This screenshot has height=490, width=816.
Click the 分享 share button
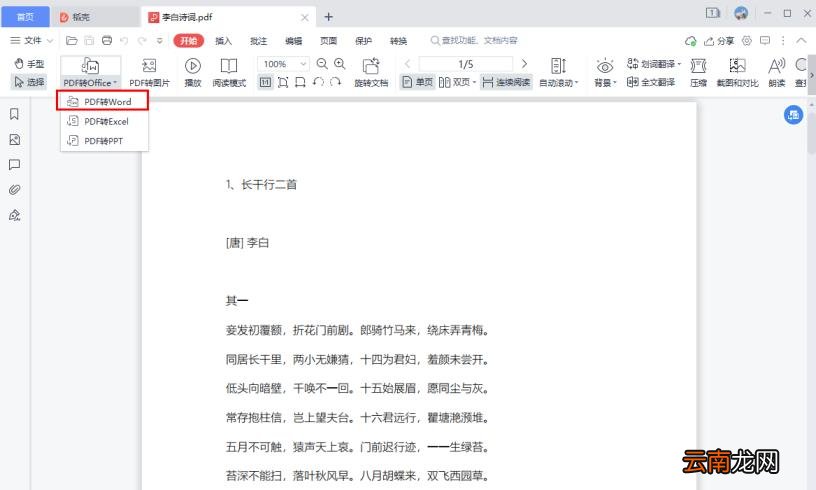719,41
